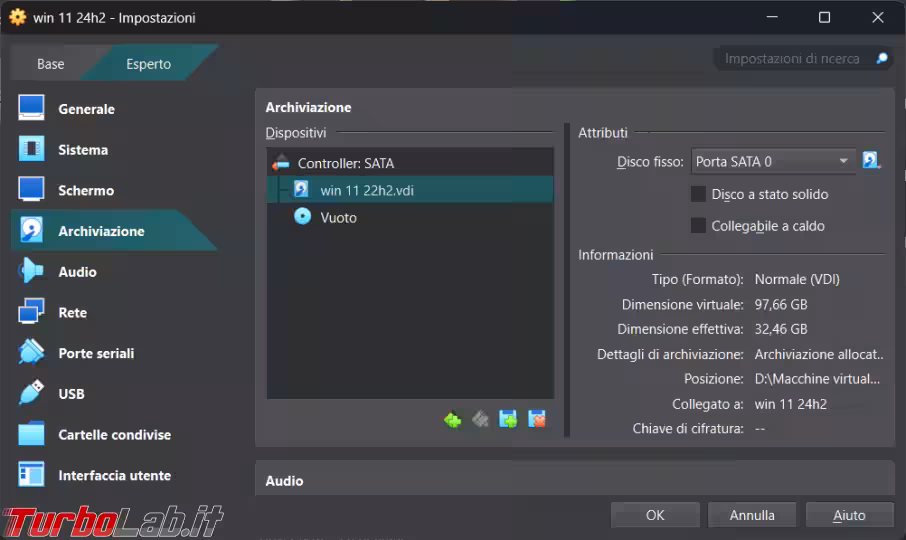Open the Generale settings section

click(113, 109)
